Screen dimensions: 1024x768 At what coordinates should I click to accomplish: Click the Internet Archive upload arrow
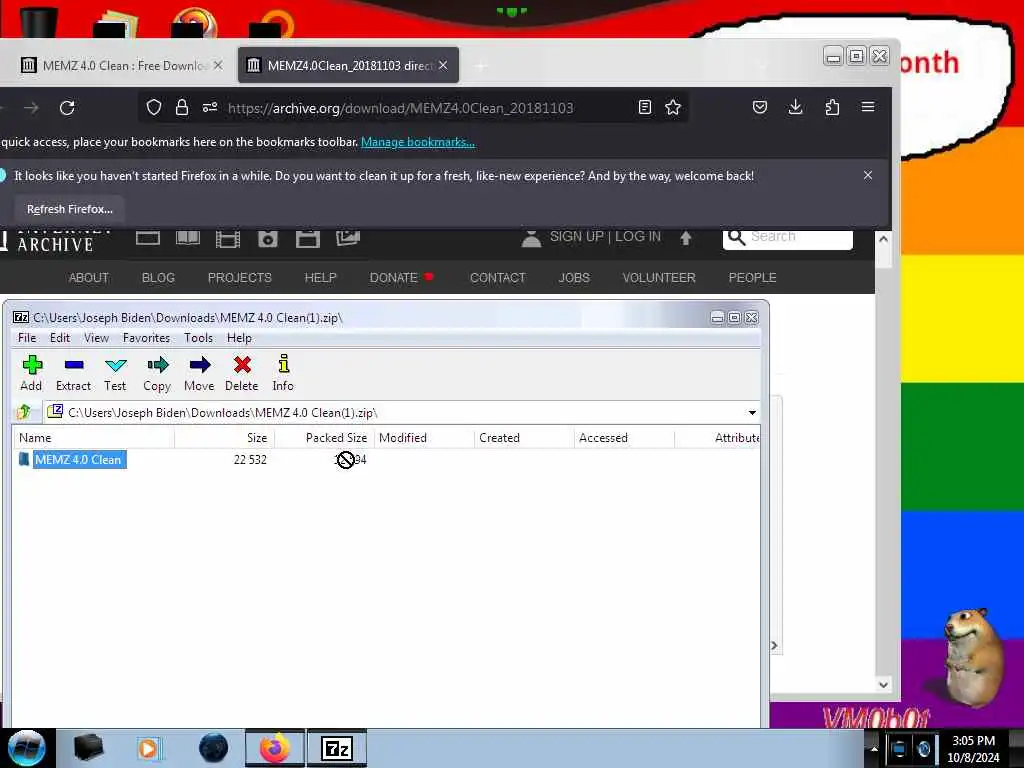click(x=686, y=238)
